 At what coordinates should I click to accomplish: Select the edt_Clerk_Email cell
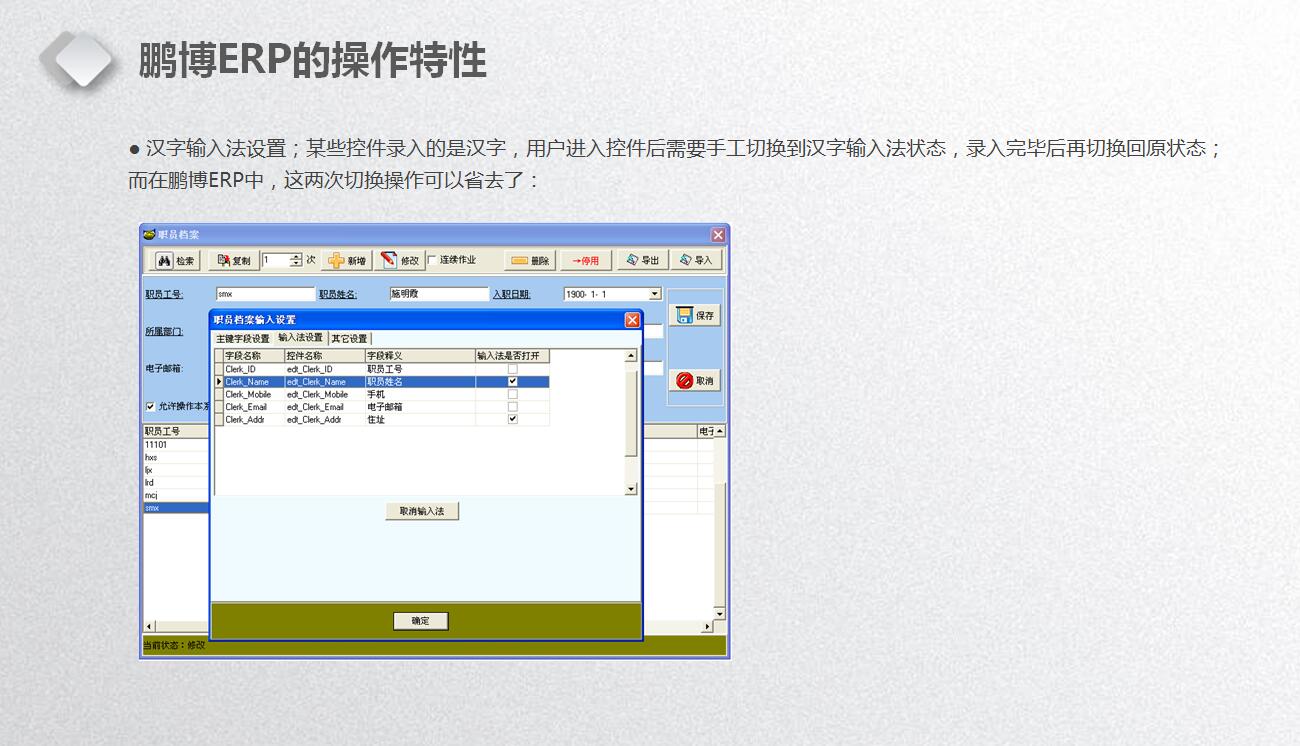coord(324,407)
